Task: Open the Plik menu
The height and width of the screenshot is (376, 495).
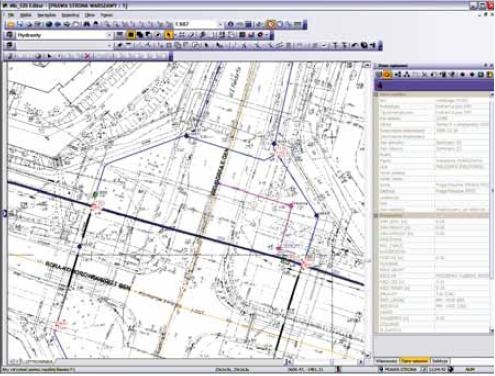Action: click(x=11, y=15)
